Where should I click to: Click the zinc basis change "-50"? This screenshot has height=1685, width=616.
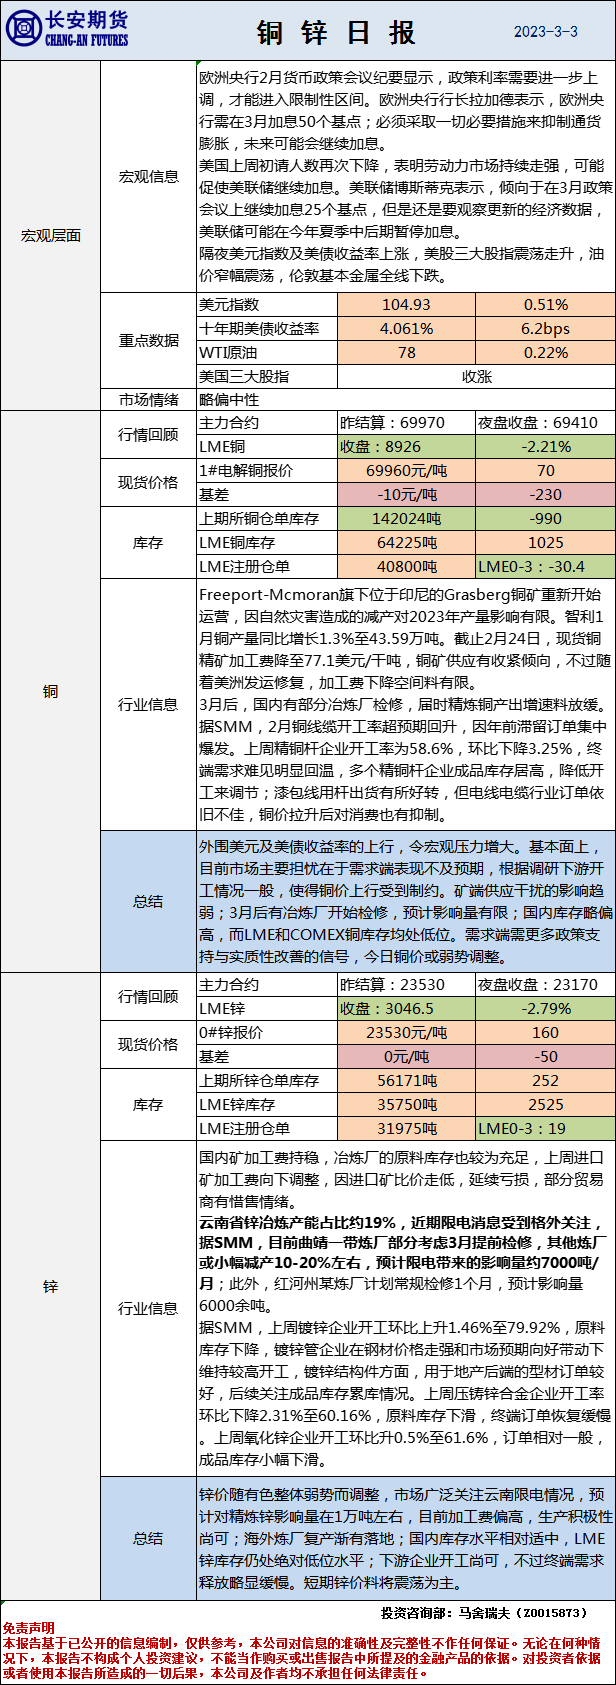[545, 1057]
